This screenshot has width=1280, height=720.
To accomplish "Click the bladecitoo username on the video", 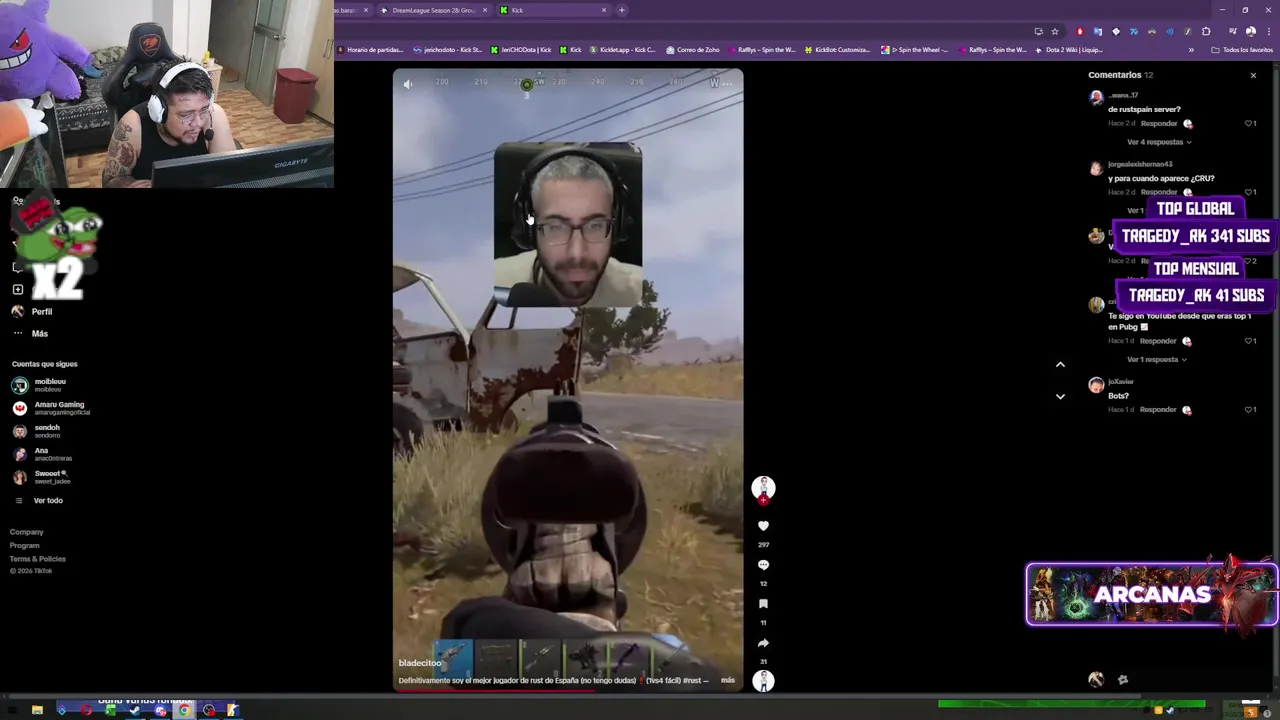I will tap(420, 663).
